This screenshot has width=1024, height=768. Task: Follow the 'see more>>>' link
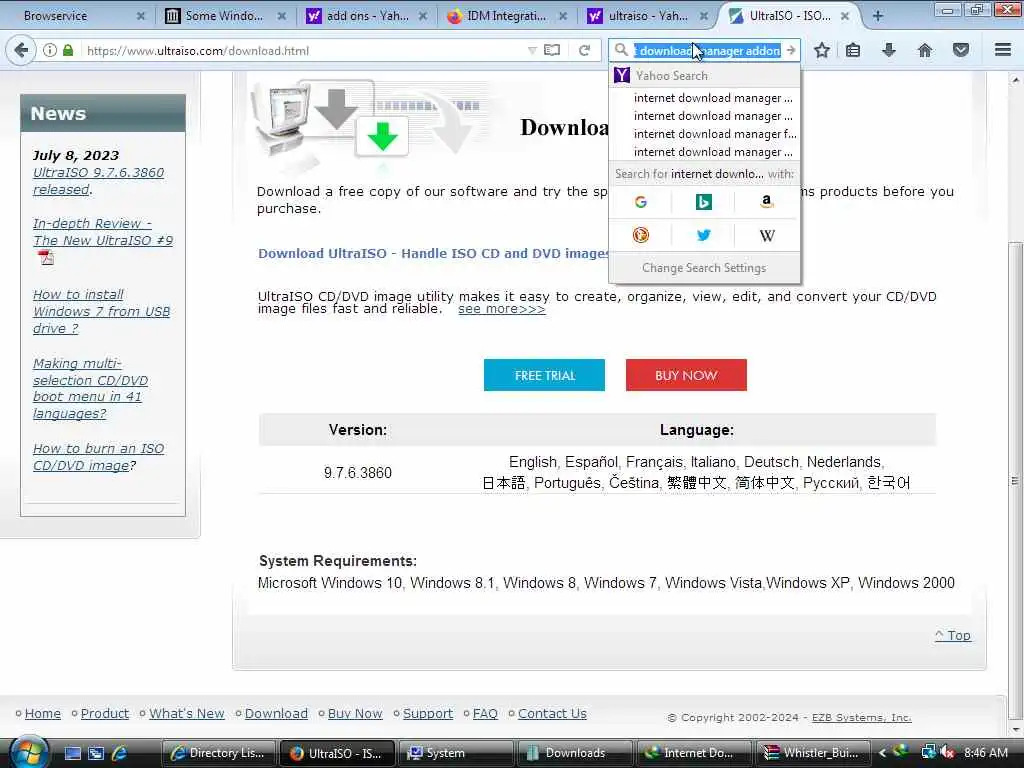point(502,309)
